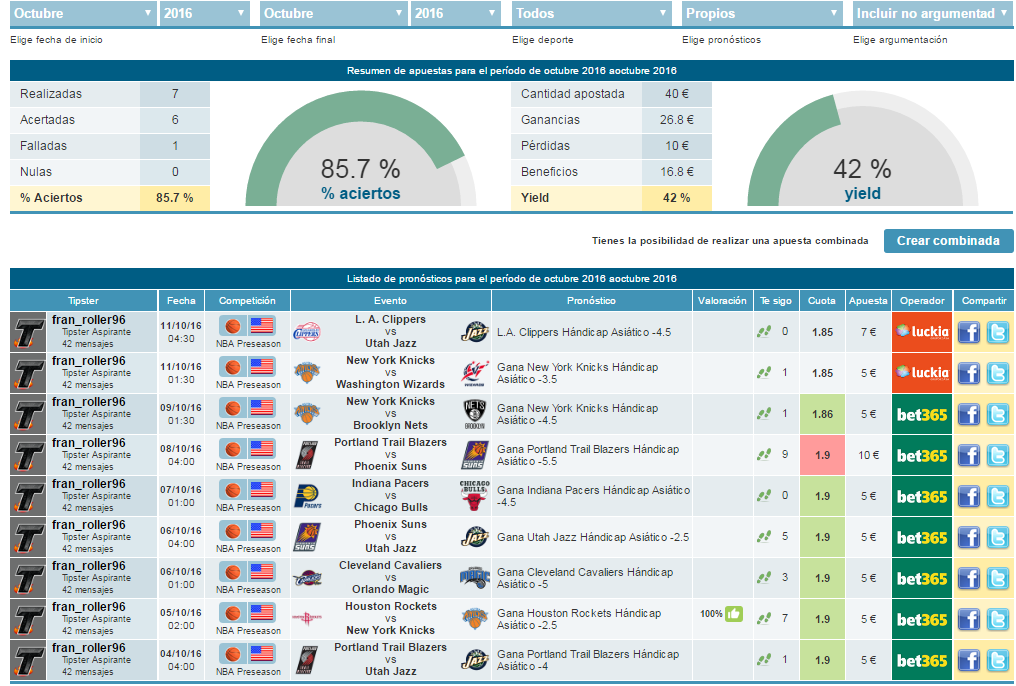
Task: Click the USA flag on Pacers vs Bulls row
Action: tap(262, 489)
